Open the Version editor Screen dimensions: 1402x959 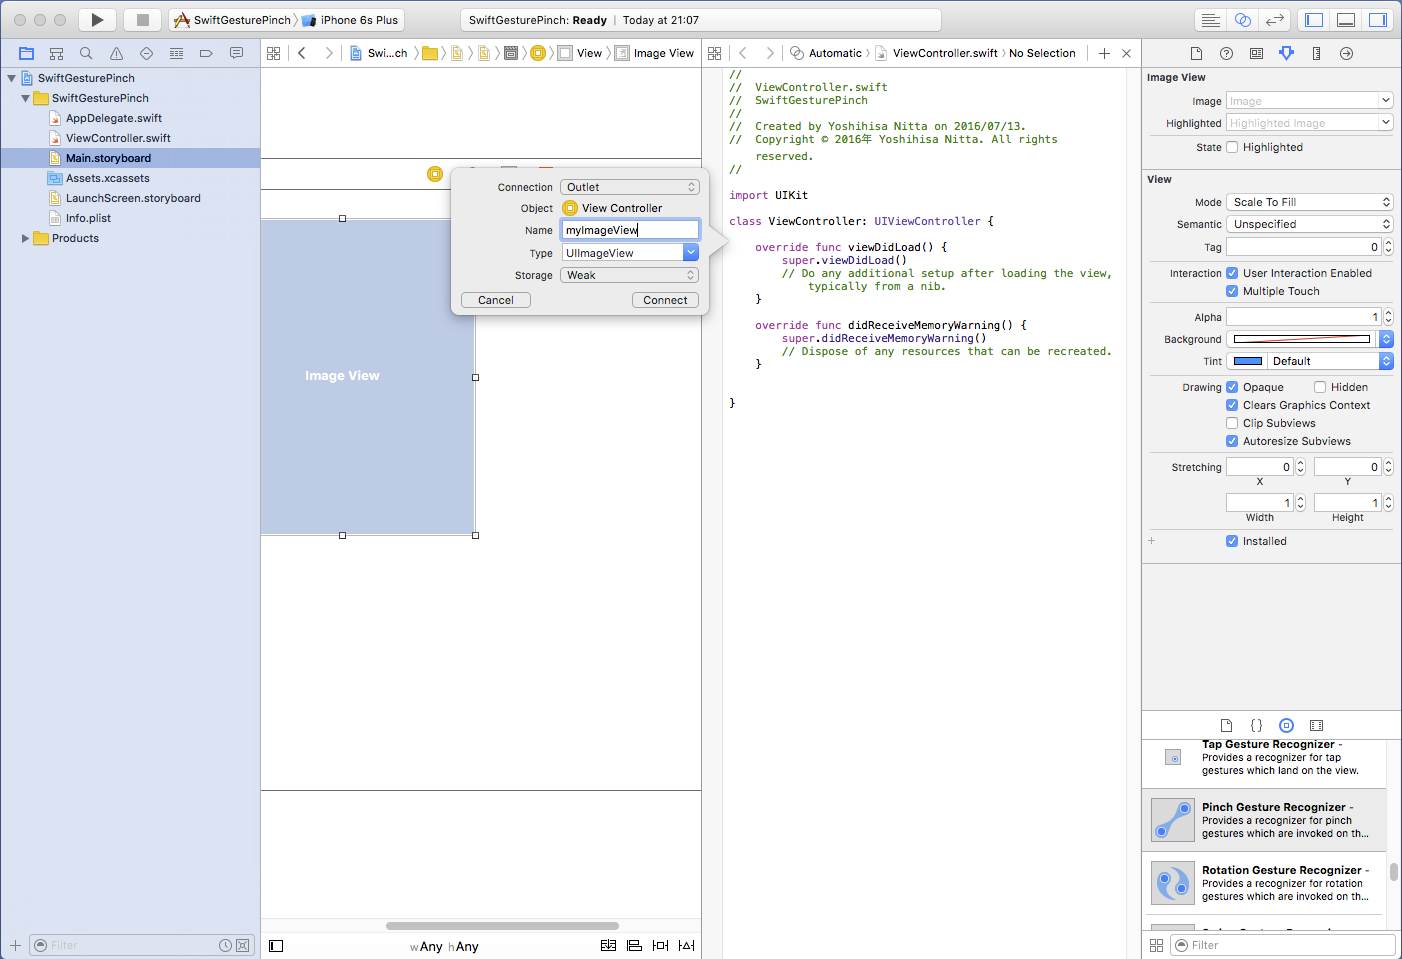1274,20
